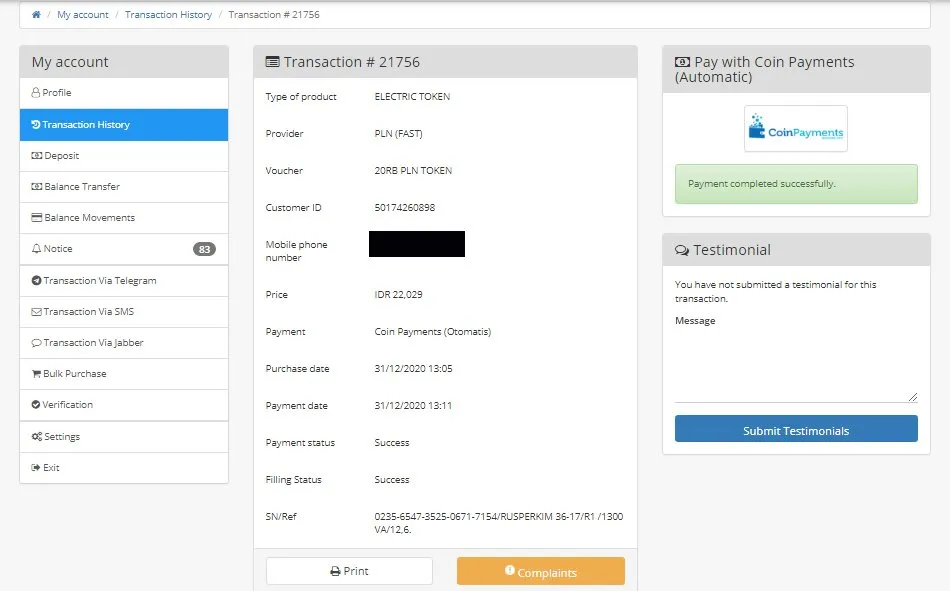The width and height of the screenshot is (950, 591).
Task: Click the SN/Ref value starting 0235-6547
Action: (499, 523)
